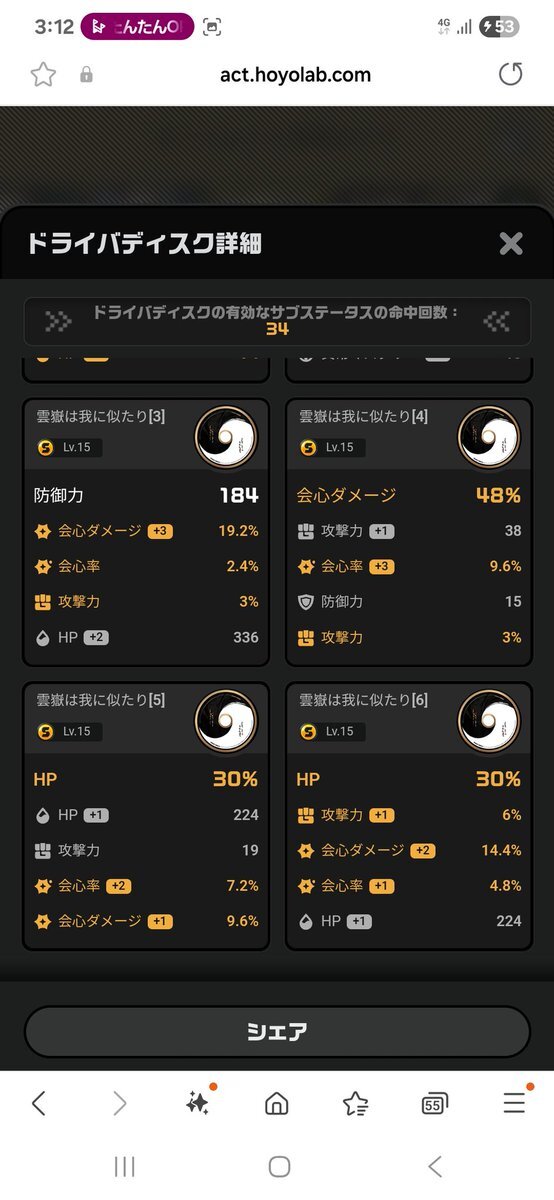Select disc thumbnail of 雲嶽は我に似たり[4]
The image size is (554, 1200).
pos(489,437)
